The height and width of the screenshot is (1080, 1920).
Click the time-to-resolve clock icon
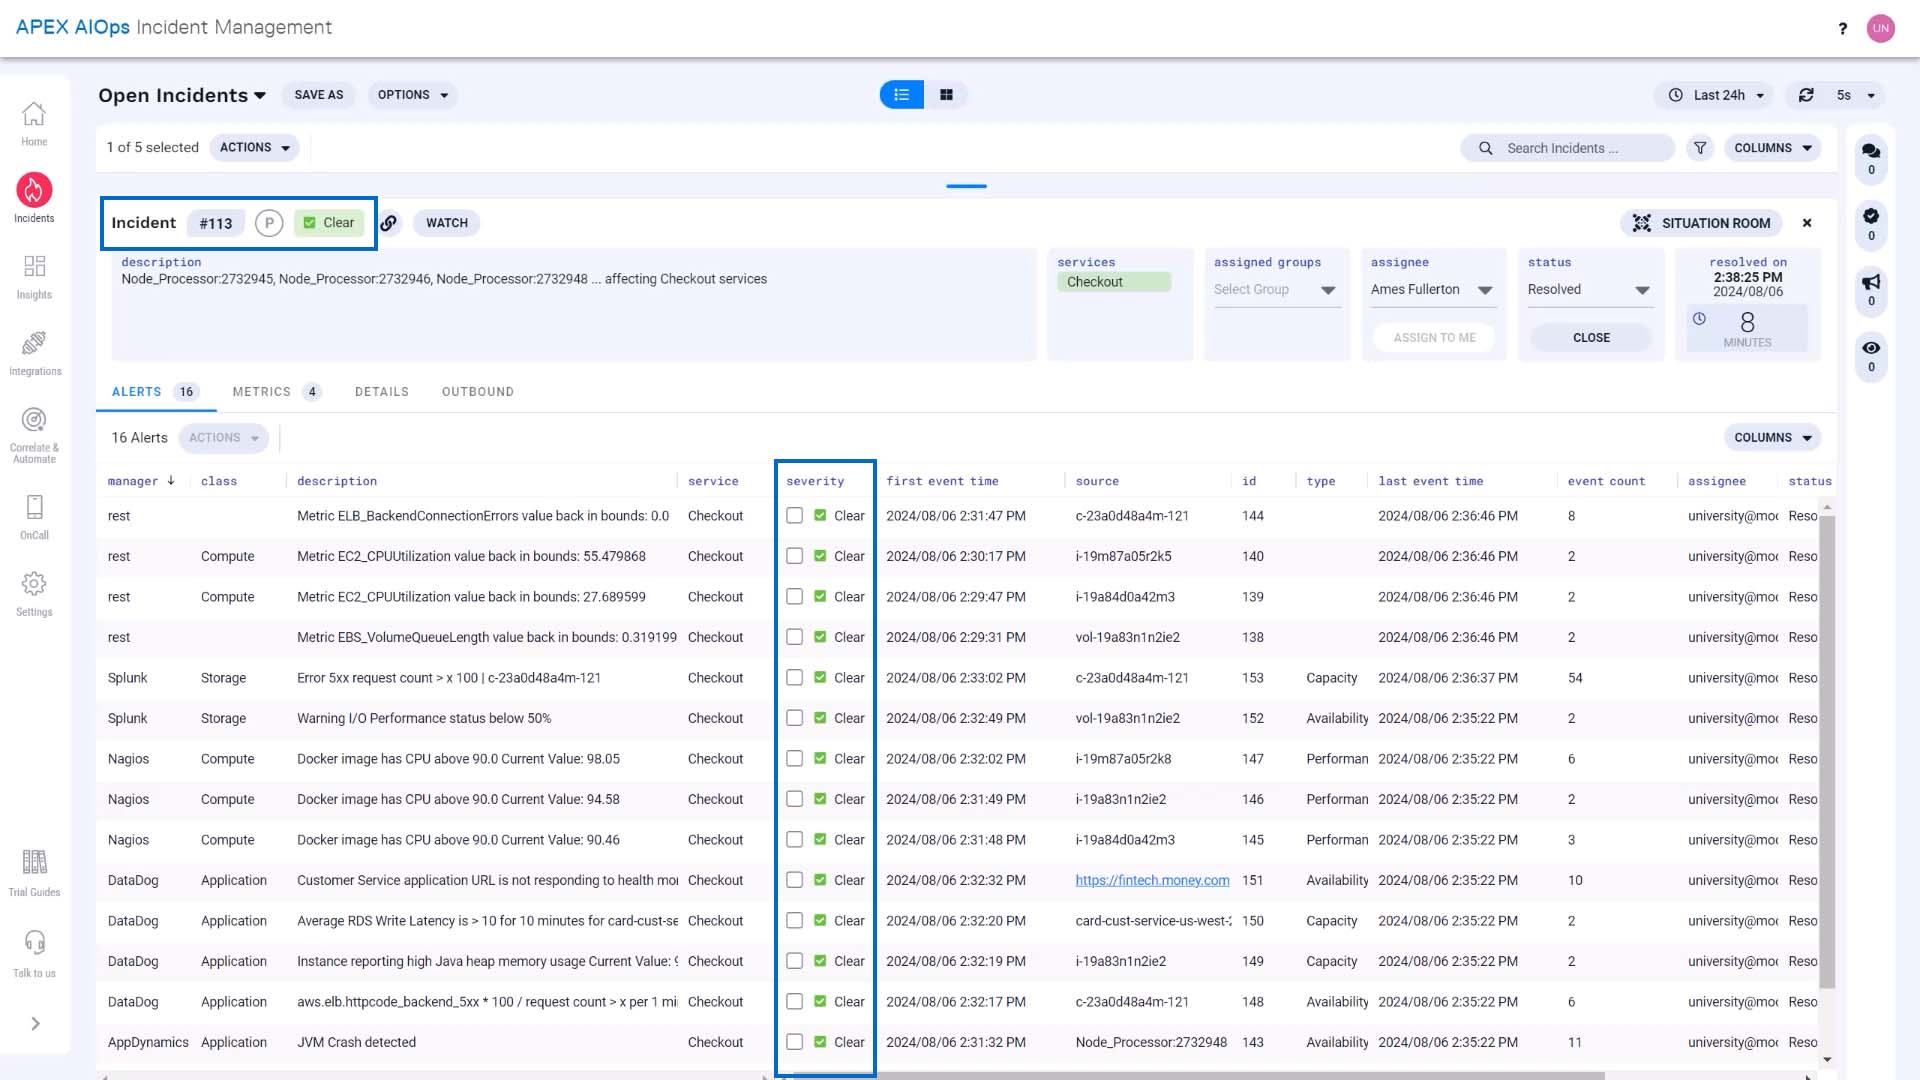pyautogui.click(x=1699, y=319)
